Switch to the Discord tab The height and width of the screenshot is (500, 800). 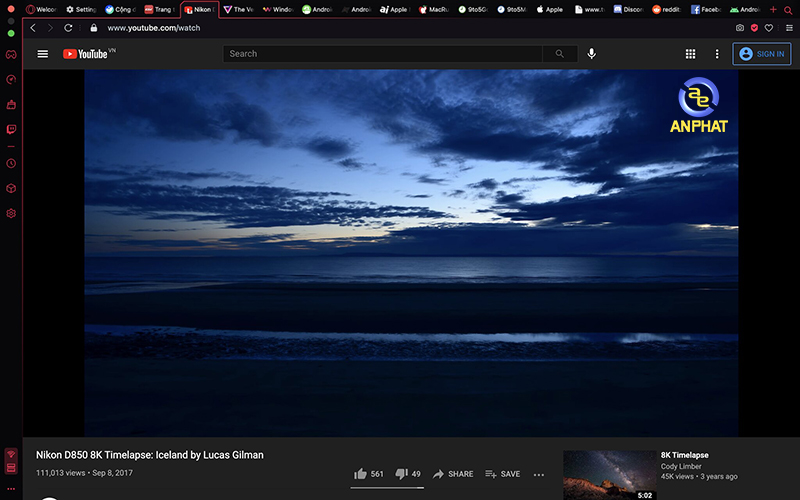pos(627,9)
